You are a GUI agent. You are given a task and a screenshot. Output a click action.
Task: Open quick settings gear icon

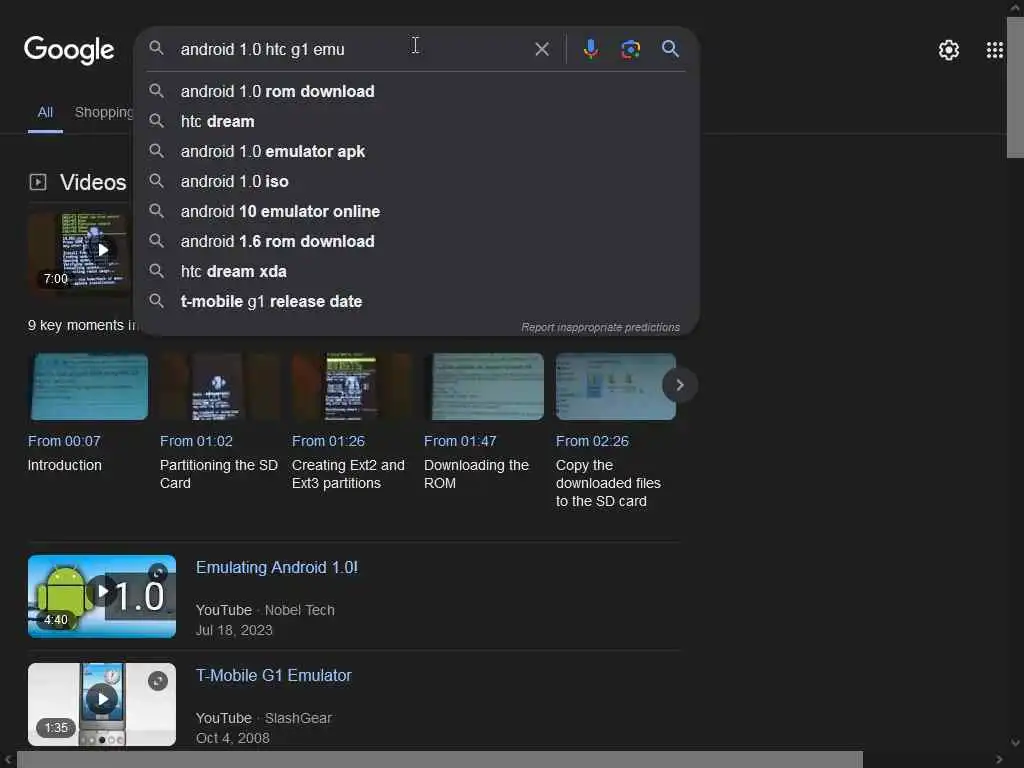point(948,50)
